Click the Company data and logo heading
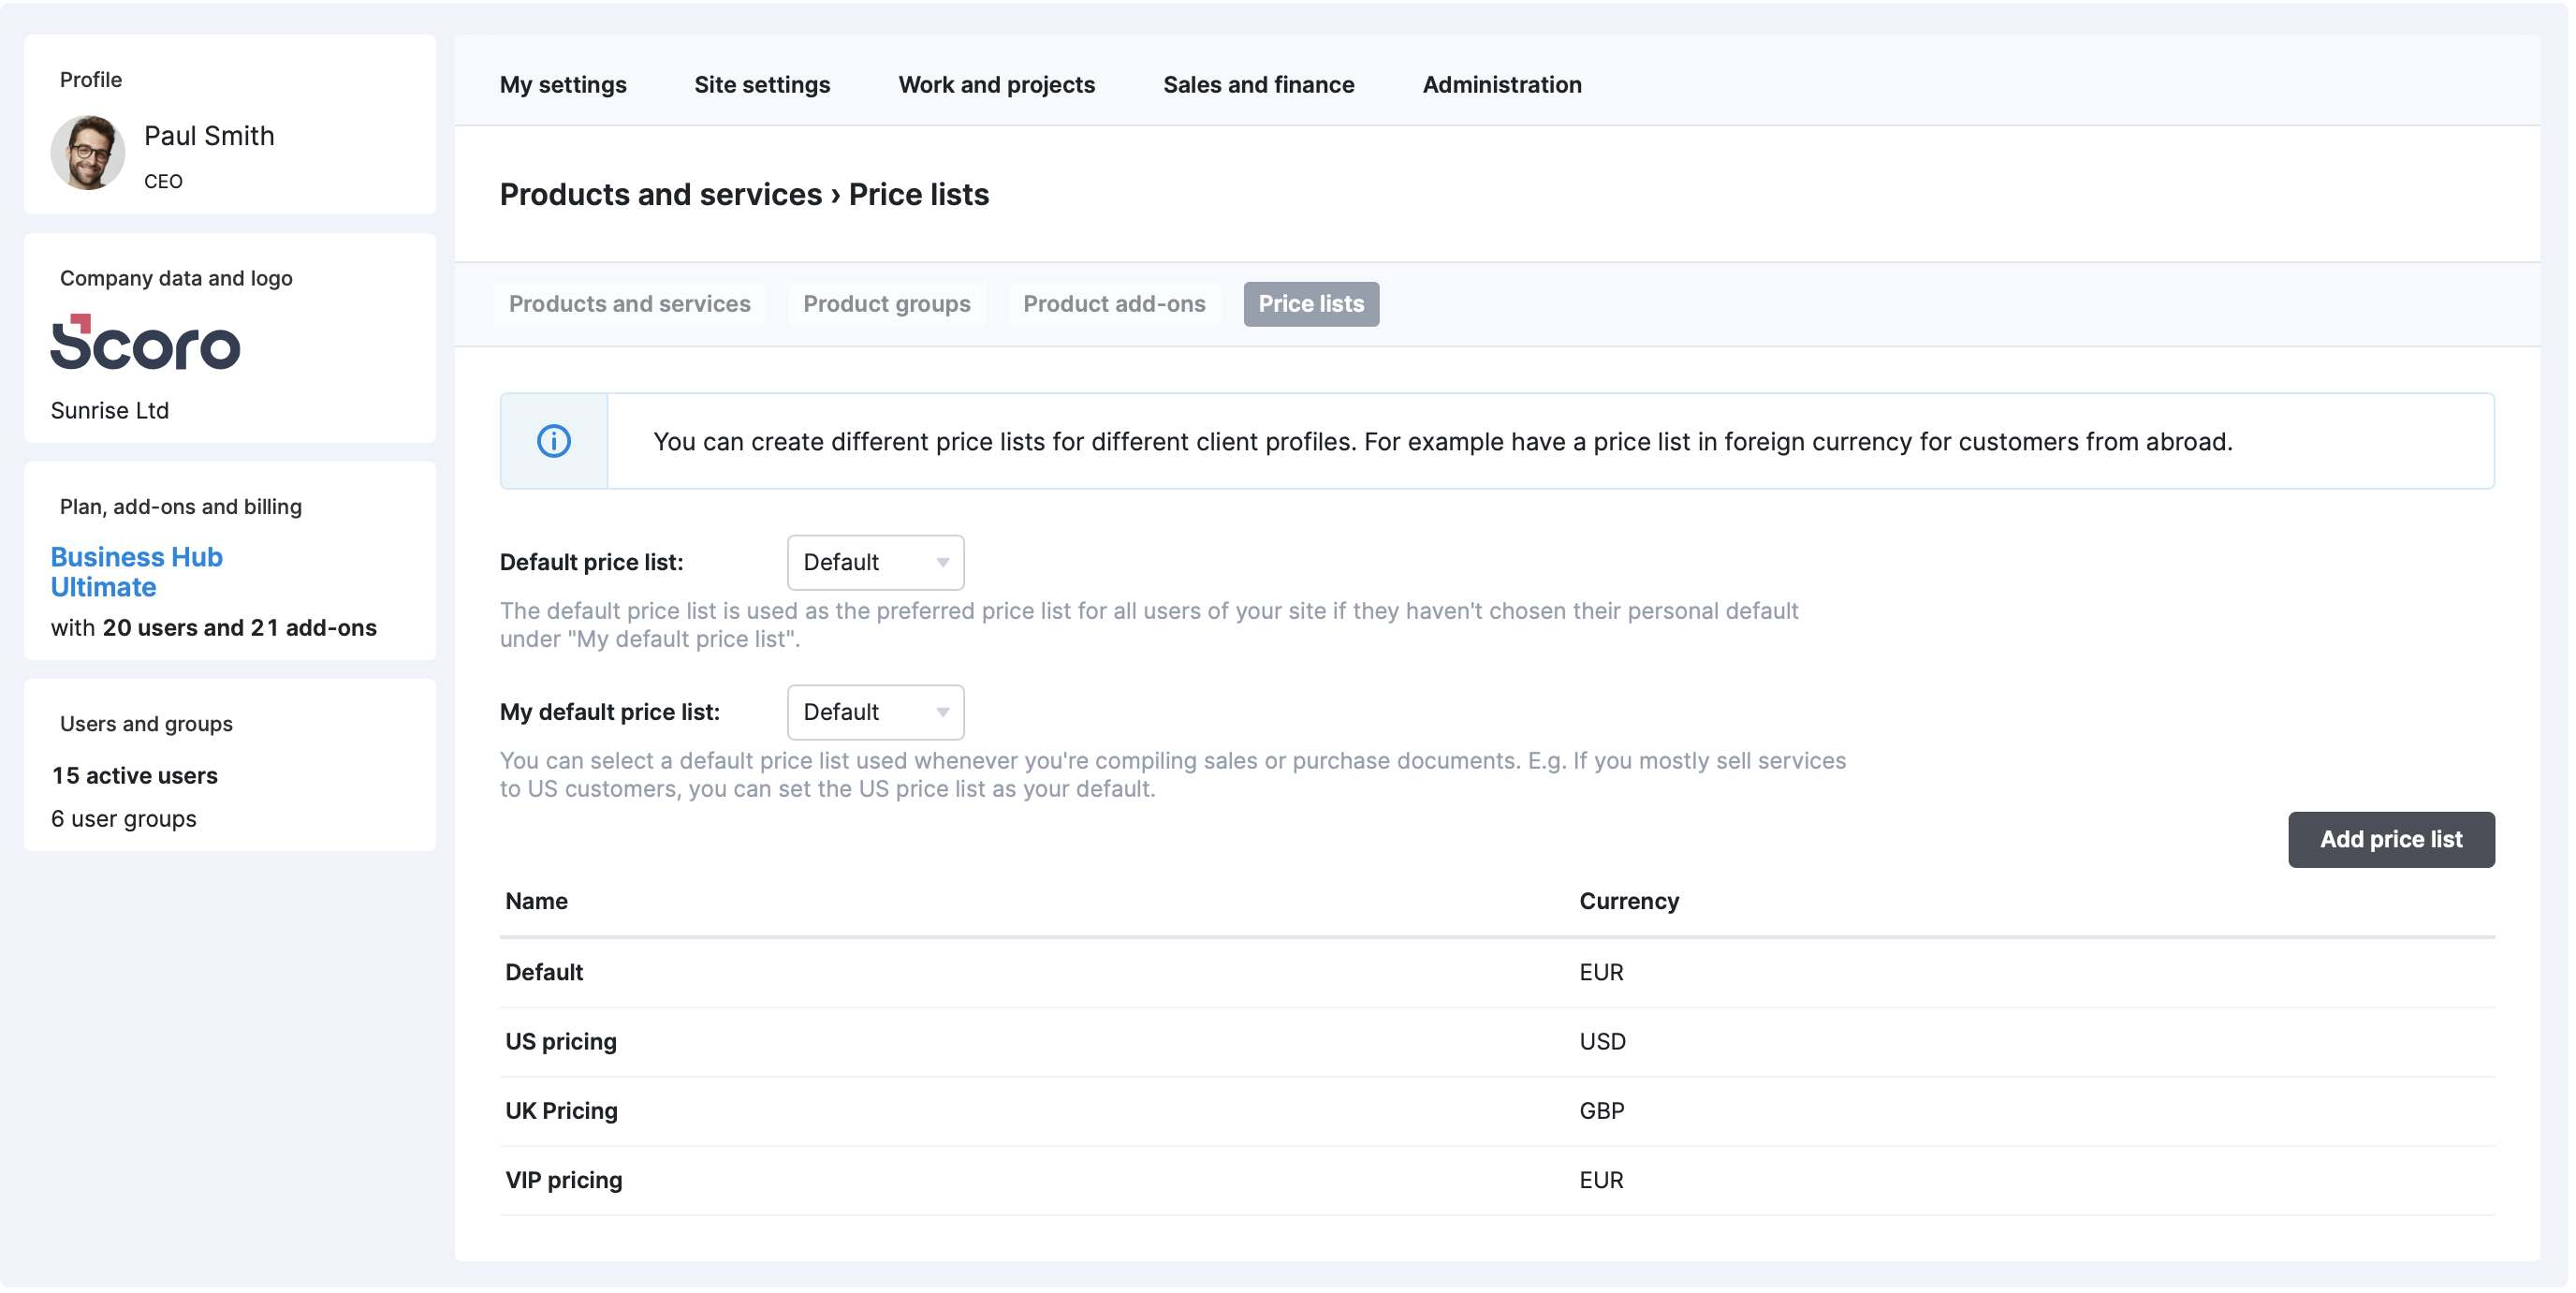The width and height of the screenshot is (2576, 1293). (x=176, y=278)
